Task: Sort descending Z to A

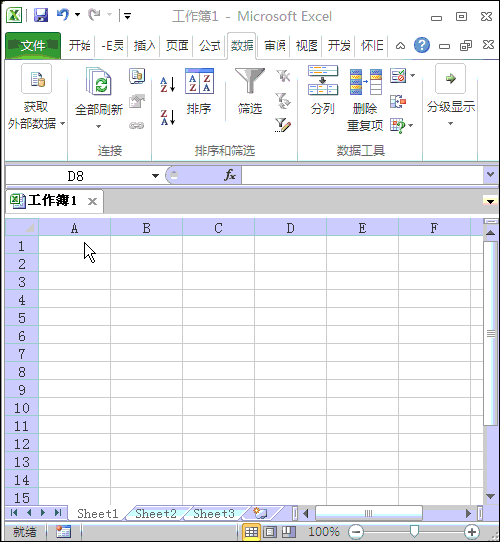Action: 168,117
